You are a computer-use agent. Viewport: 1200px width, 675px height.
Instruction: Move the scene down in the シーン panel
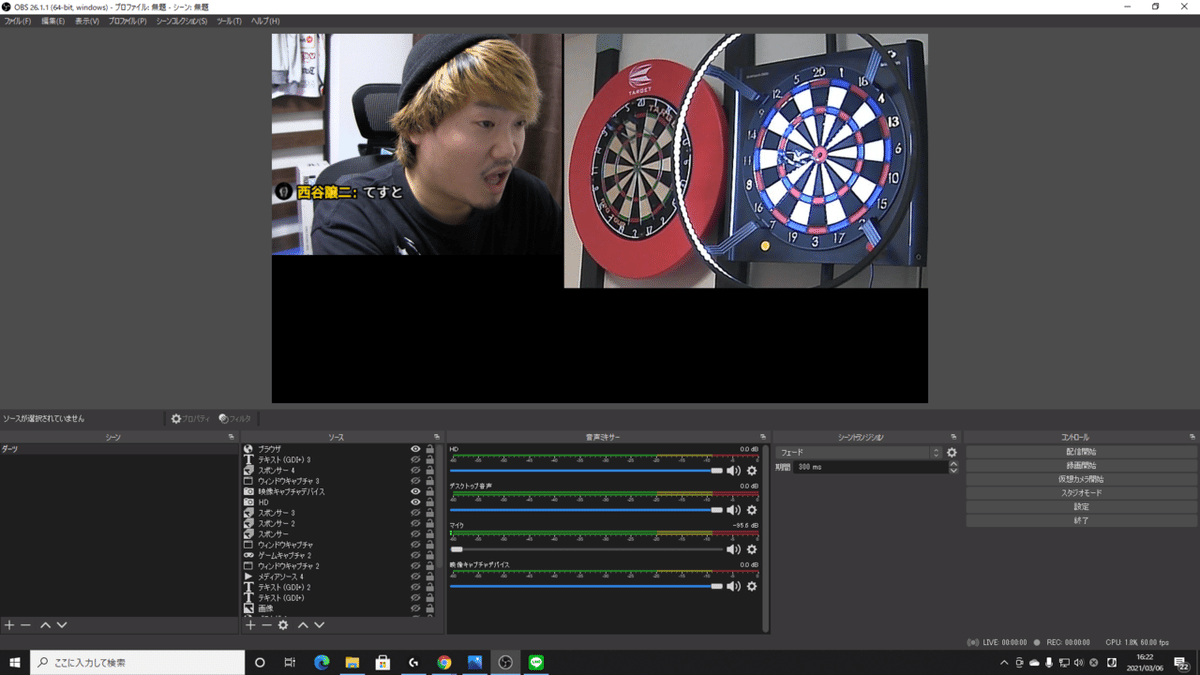[x=62, y=625]
